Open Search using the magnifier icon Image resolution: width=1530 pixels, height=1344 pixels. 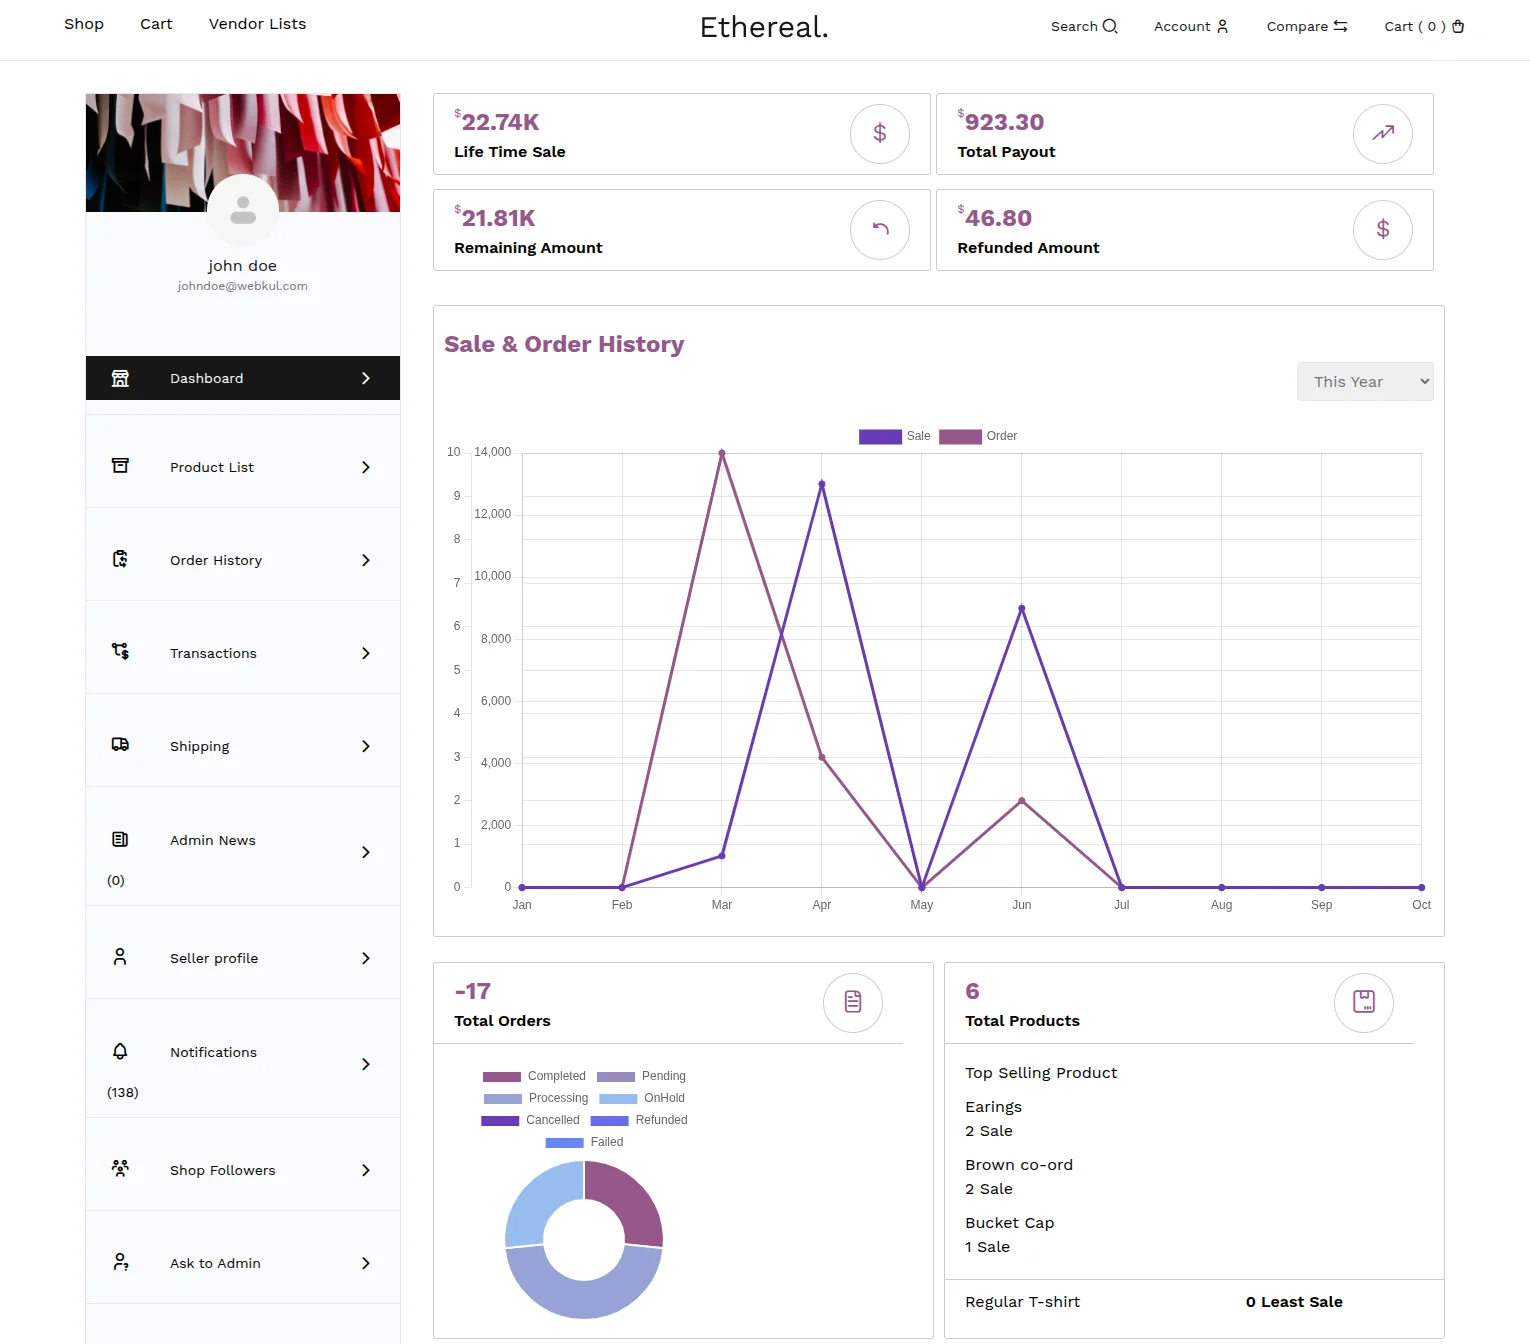coord(1109,26)
